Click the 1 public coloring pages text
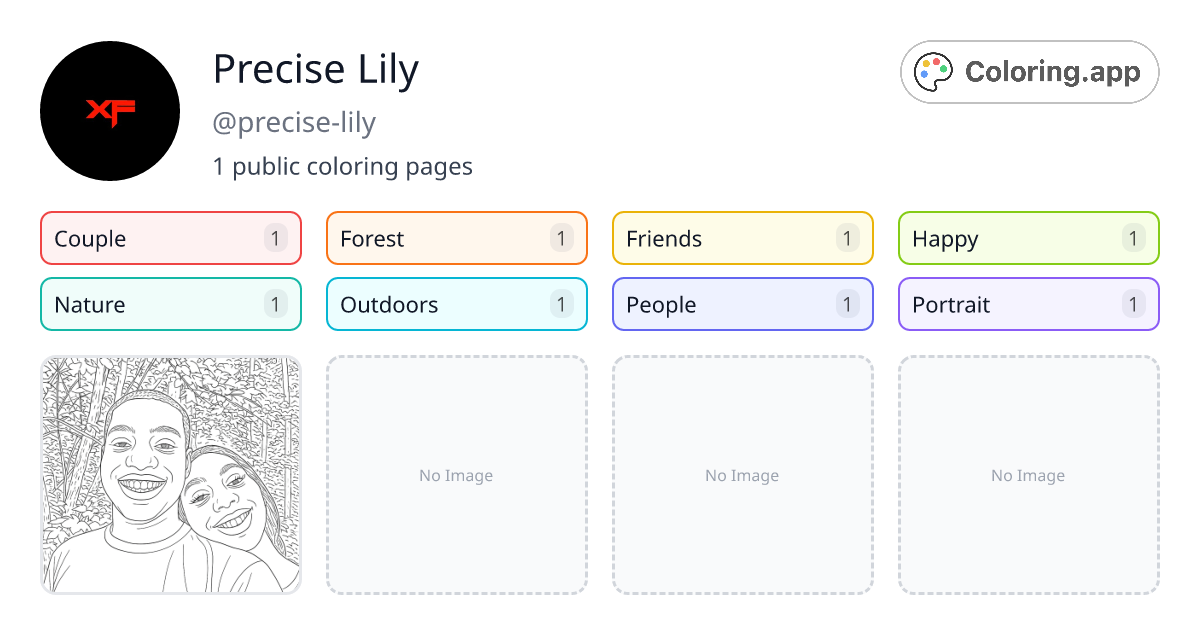Image resolution: width=1200 pixels, height=630 pixels. point(343,166)
